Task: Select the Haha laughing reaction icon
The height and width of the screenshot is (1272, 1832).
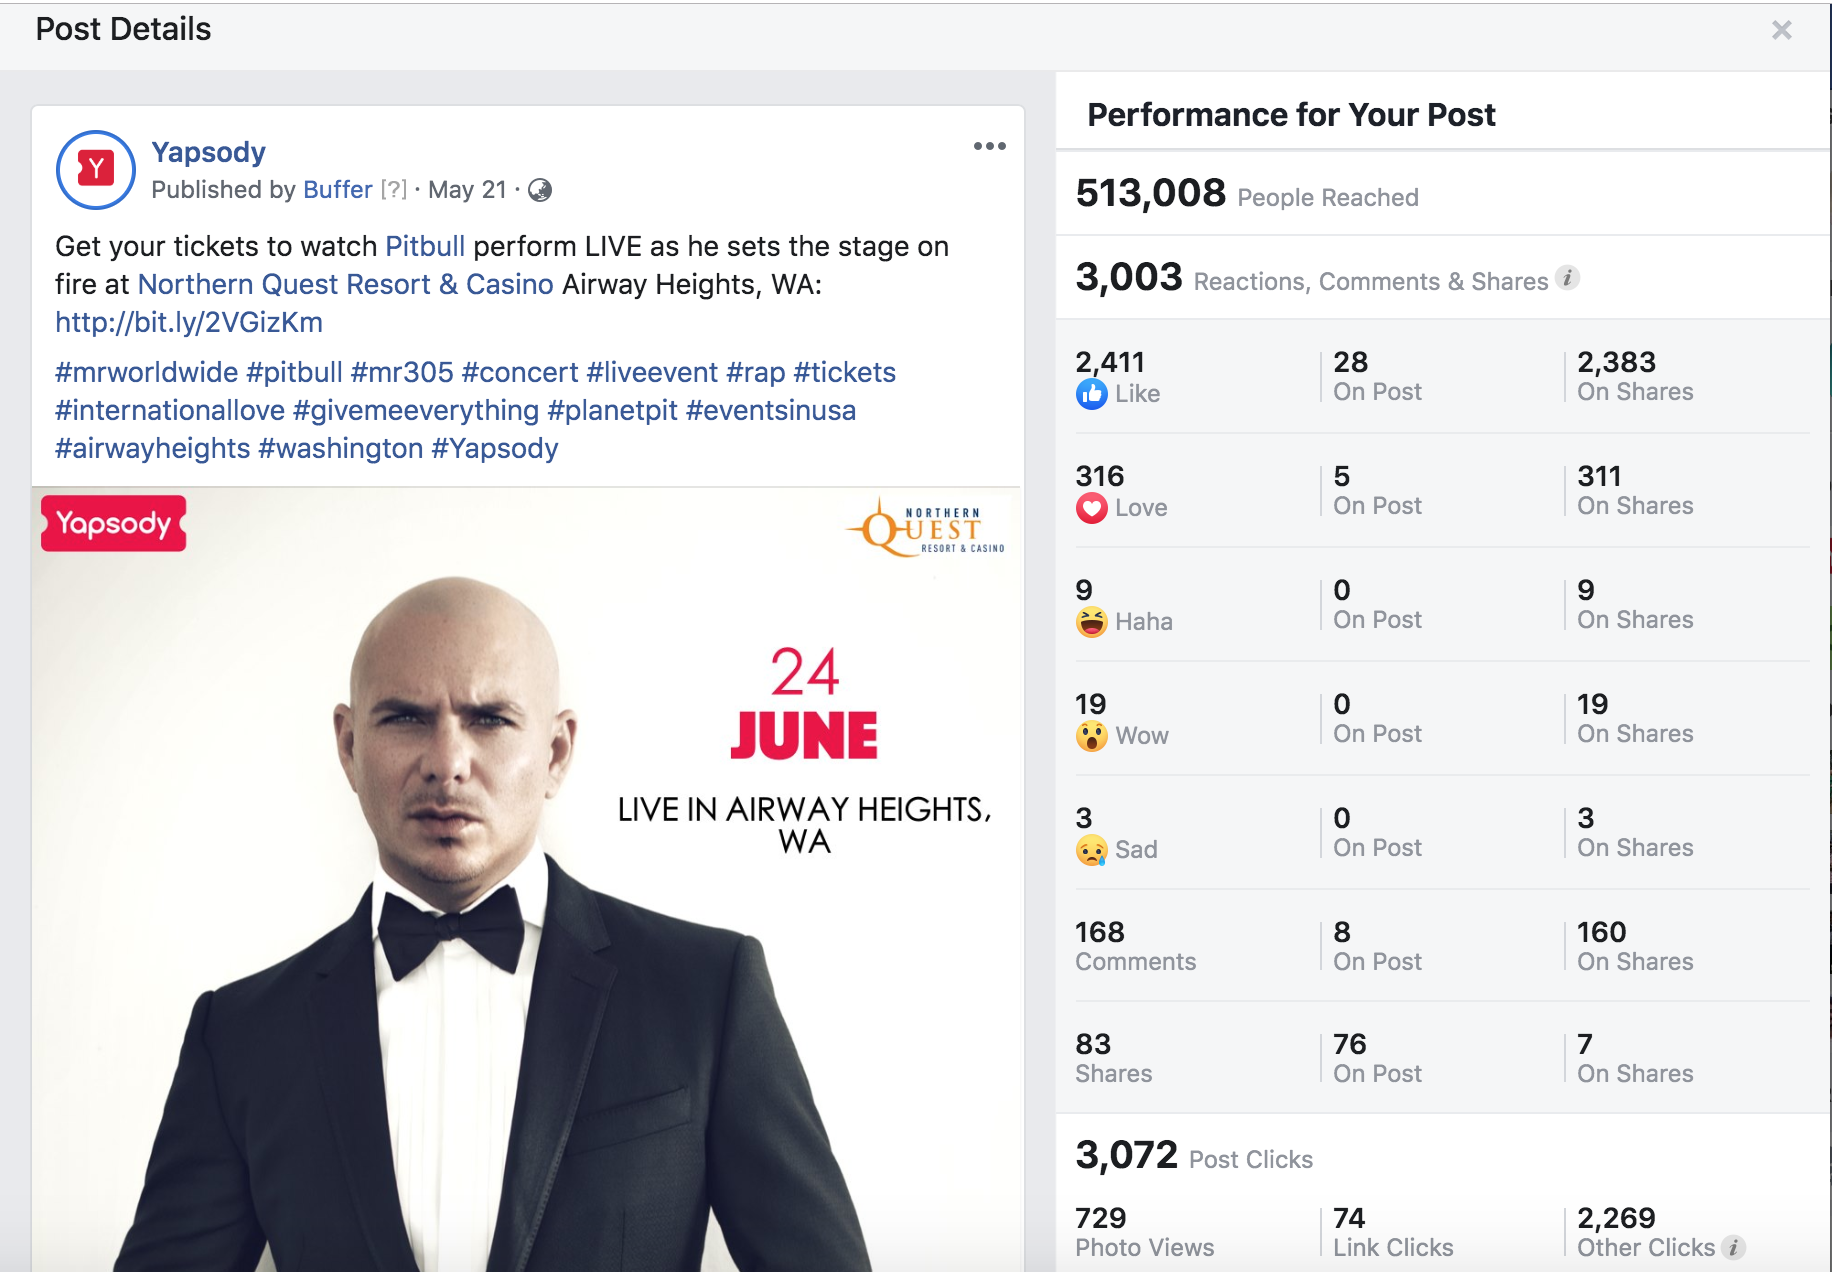Action: pos(1092,621)
